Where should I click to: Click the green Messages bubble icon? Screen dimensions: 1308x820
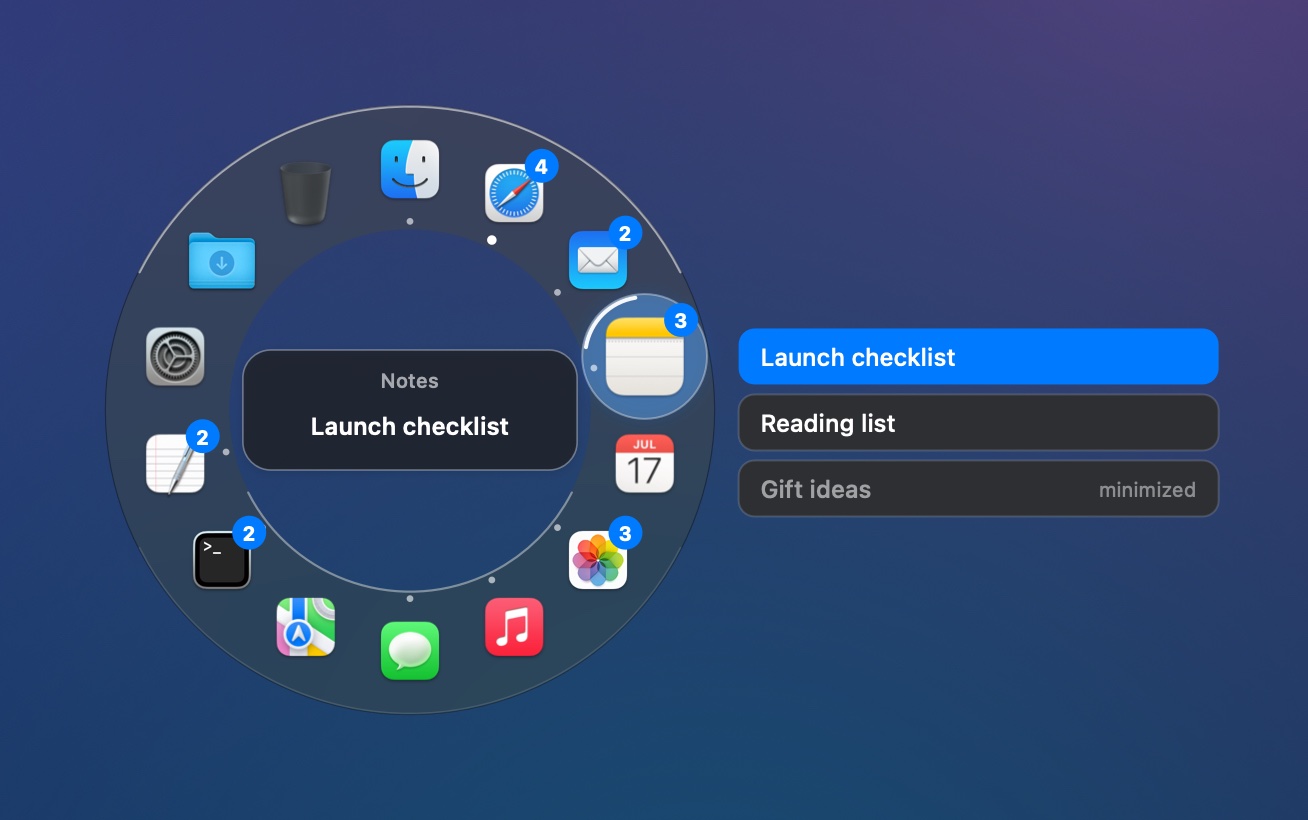coord(410,651)
